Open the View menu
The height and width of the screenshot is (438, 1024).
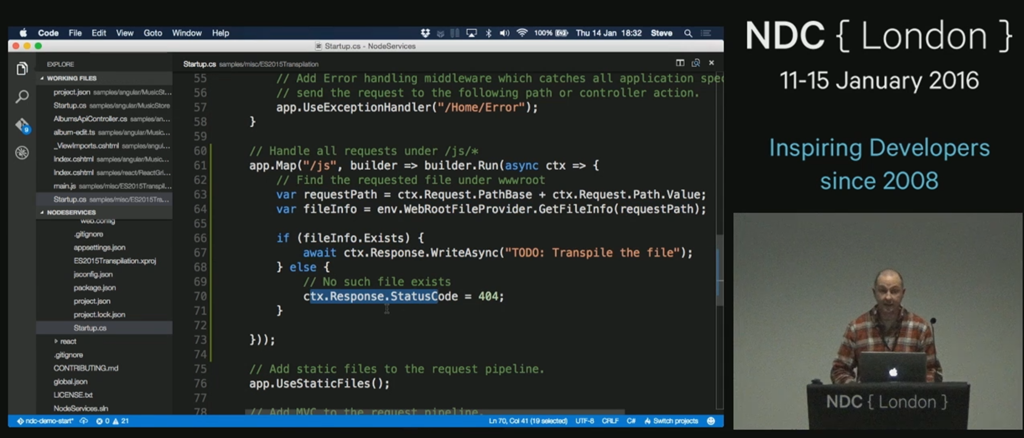(x=125, y=33)
